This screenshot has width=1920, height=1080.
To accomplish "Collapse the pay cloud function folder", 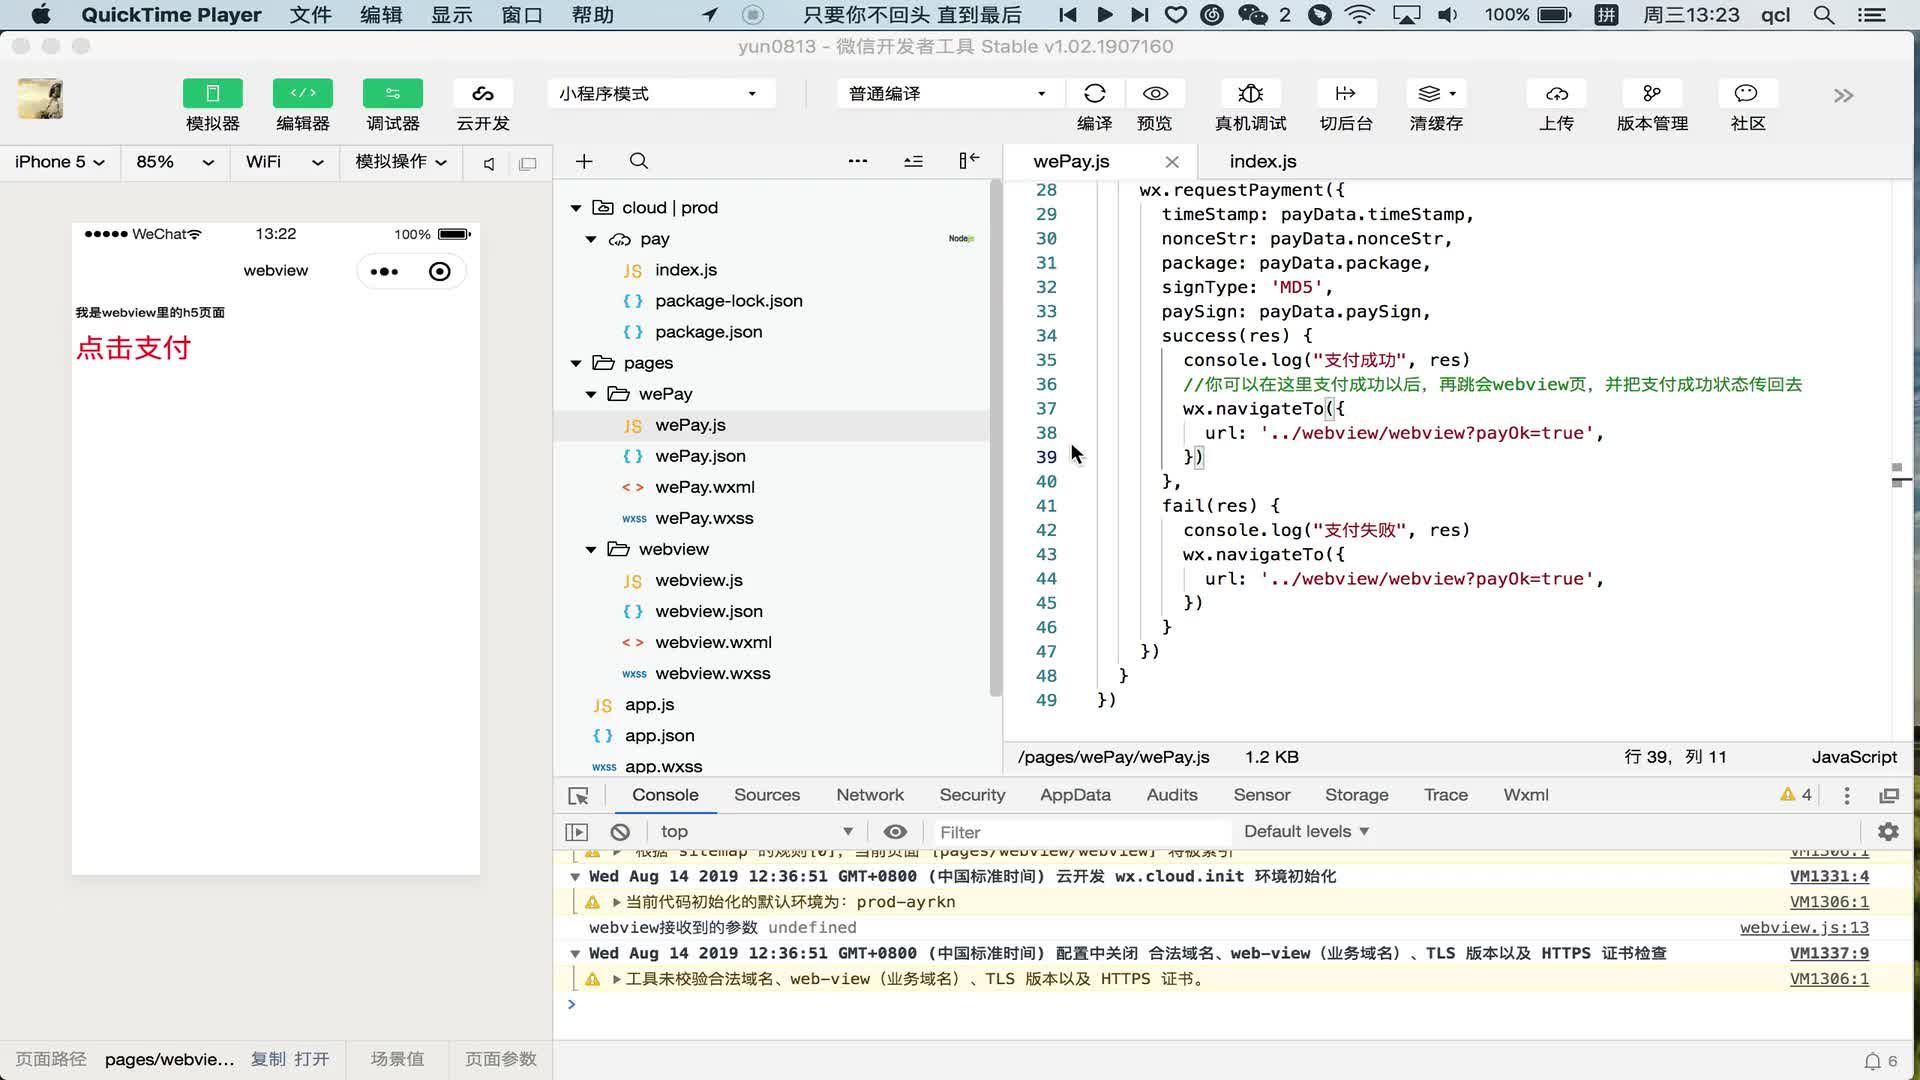I will coord(591,239).
